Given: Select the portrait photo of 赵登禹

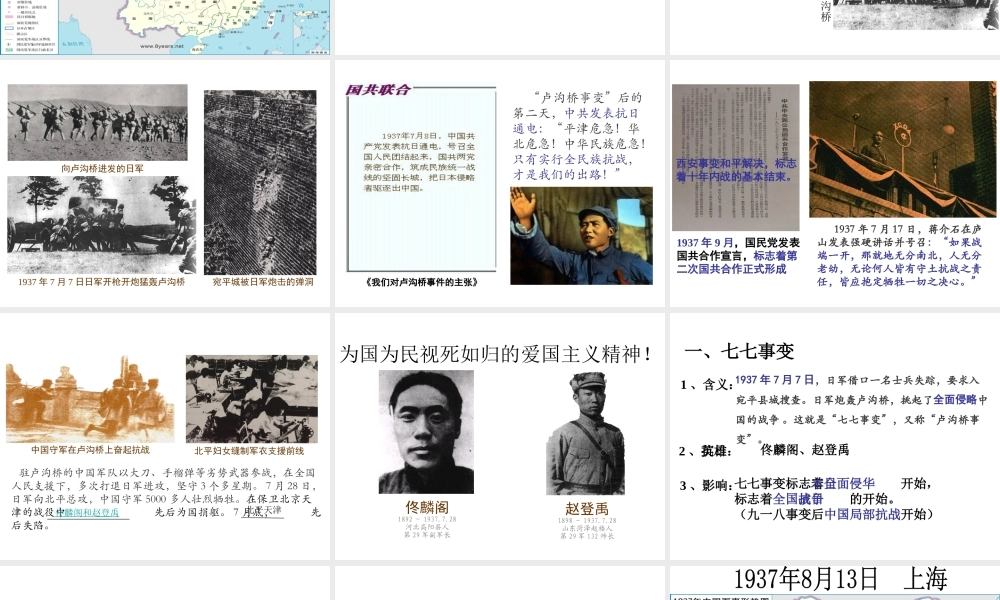Looking at the screenshot, I should [x=585, y=434].
